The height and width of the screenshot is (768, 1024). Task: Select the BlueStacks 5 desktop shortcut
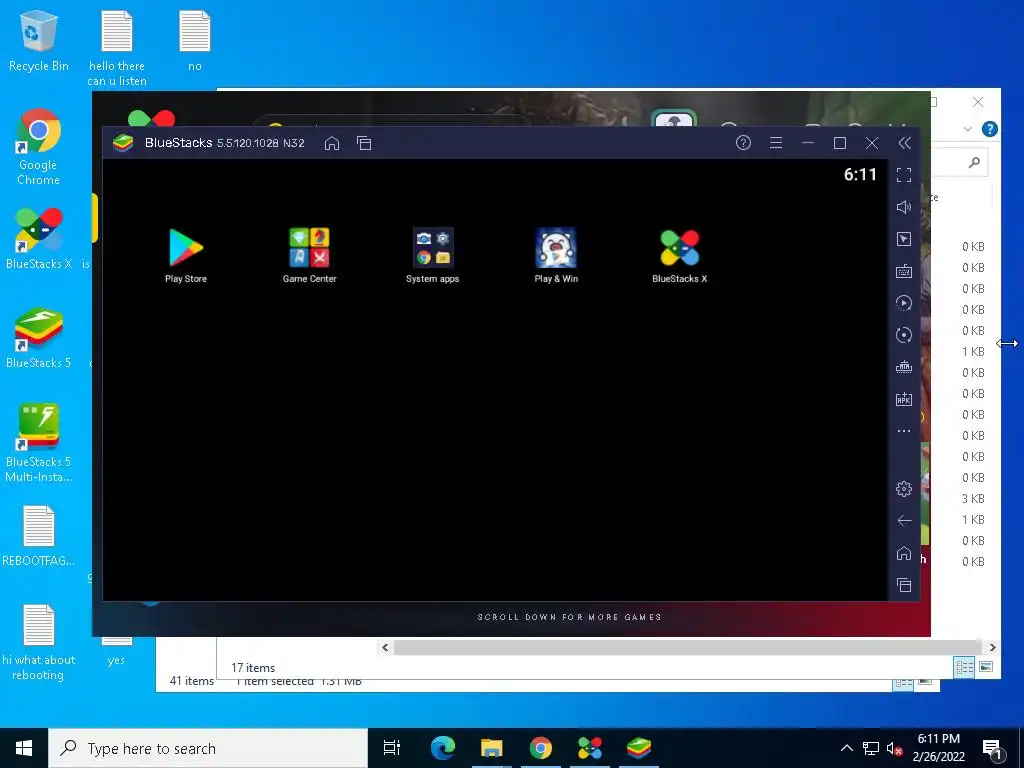pyautogui.click(x=38, y=338)
